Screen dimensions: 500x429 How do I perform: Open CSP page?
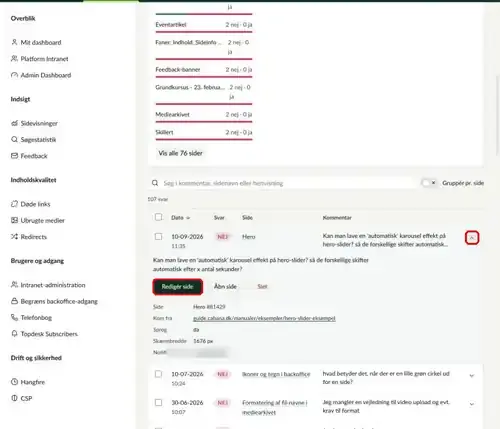click(x=26, y=398)
